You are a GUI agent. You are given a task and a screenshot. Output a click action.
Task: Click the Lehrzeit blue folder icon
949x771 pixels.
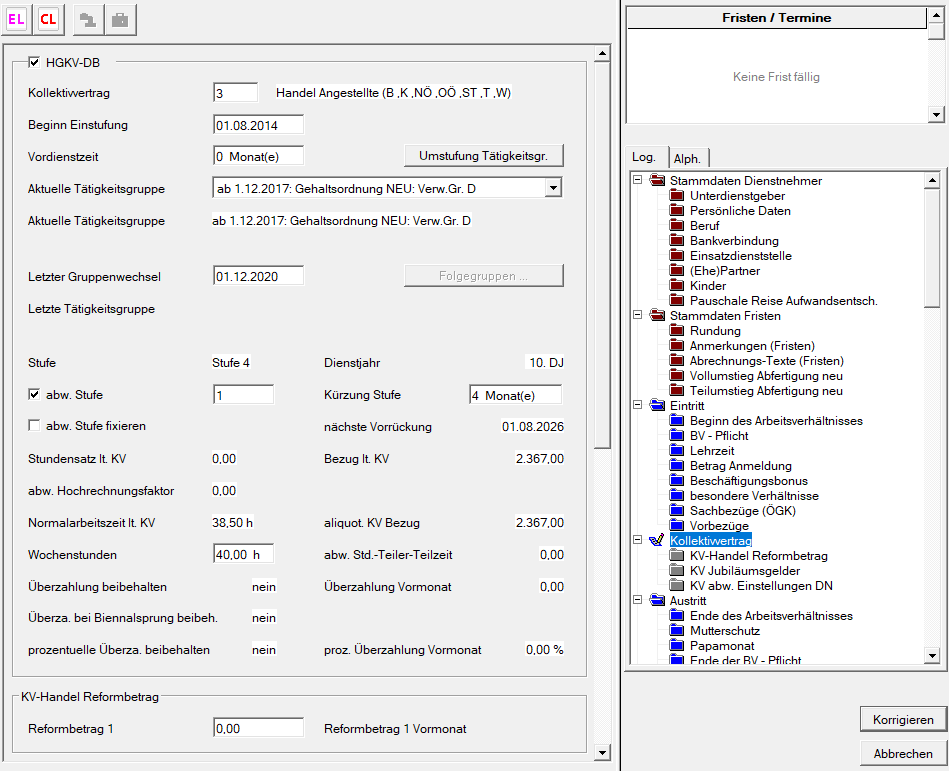point(678,451)
